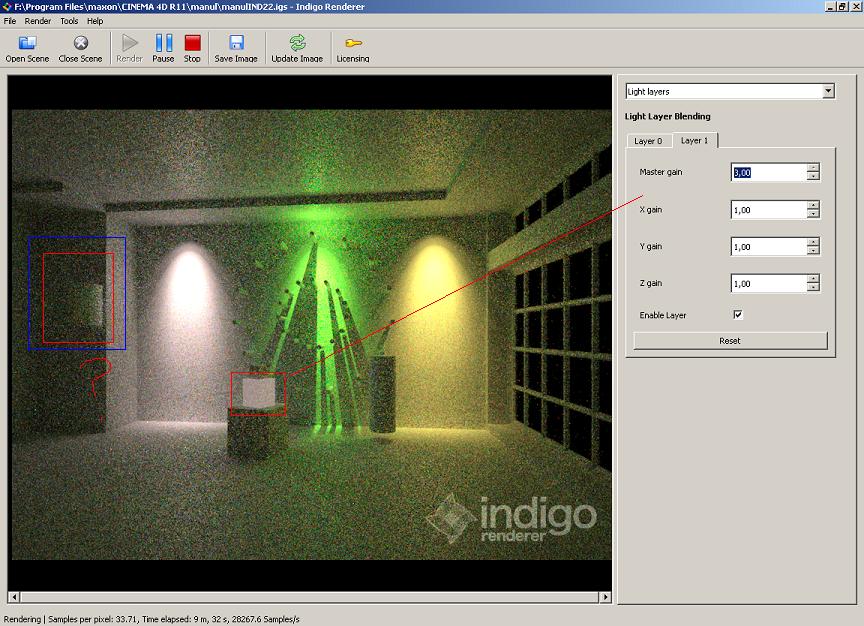Click the 'Time elapsed: 9 m, 32 s' status text

(184, 619)
